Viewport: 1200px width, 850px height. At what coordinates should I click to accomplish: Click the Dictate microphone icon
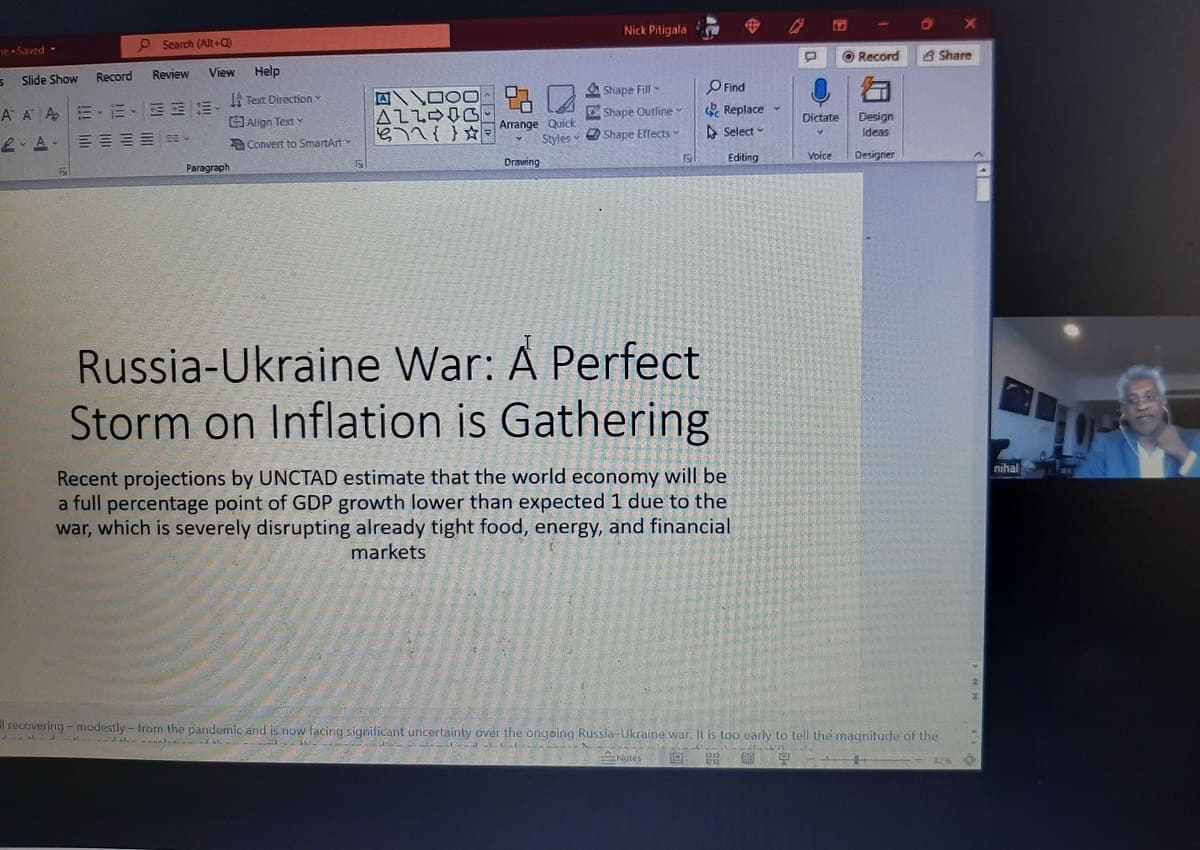[819, 91]
